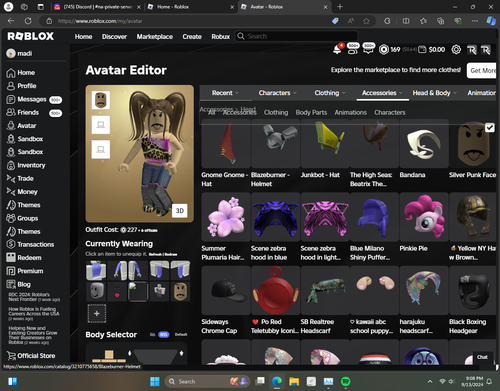Open Robux in the top navigation
The height and width of the screenshot is (391, 500).
click(221, 36)
